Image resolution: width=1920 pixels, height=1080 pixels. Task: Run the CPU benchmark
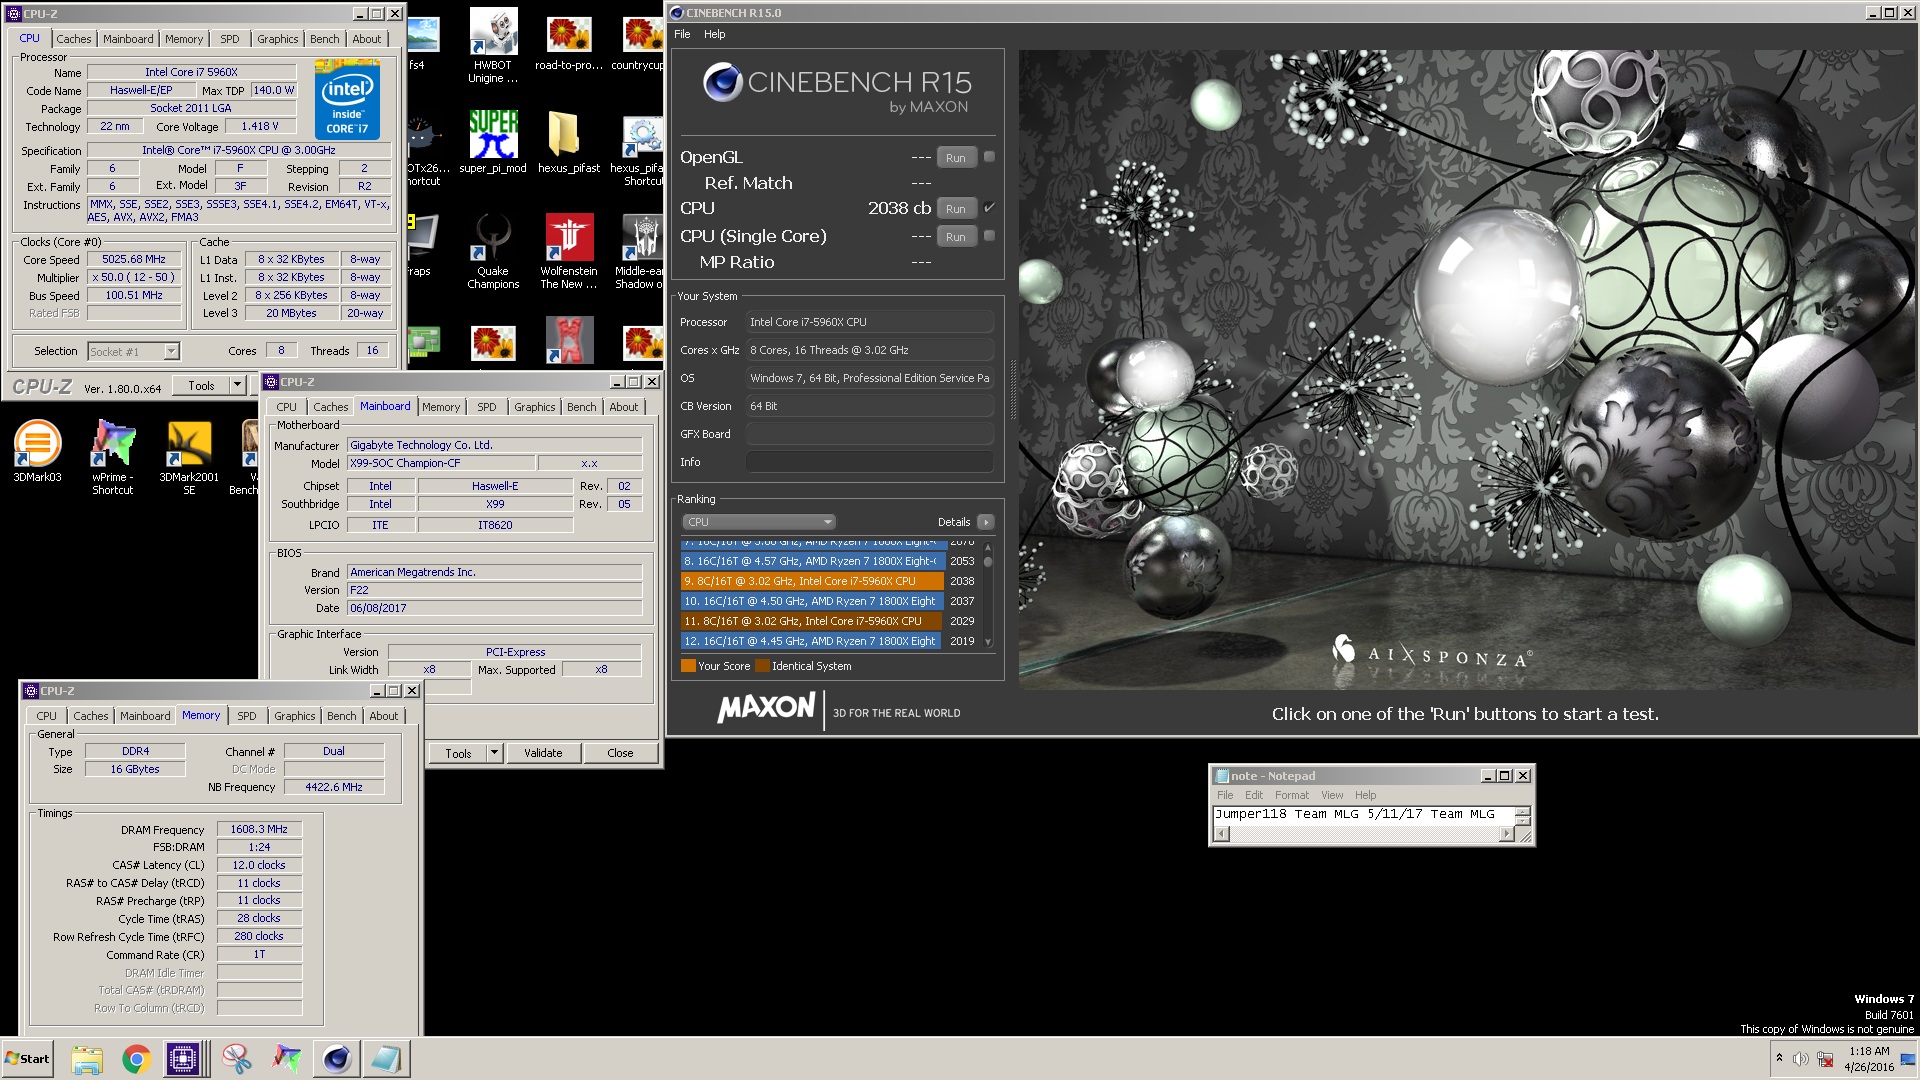tap(956, 209)
